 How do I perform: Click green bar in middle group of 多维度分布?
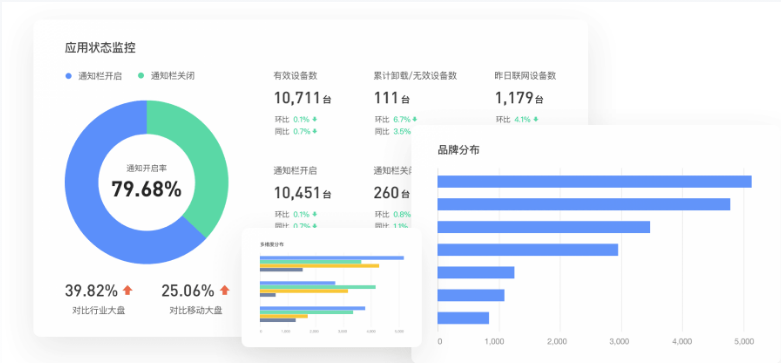[318, 287]
